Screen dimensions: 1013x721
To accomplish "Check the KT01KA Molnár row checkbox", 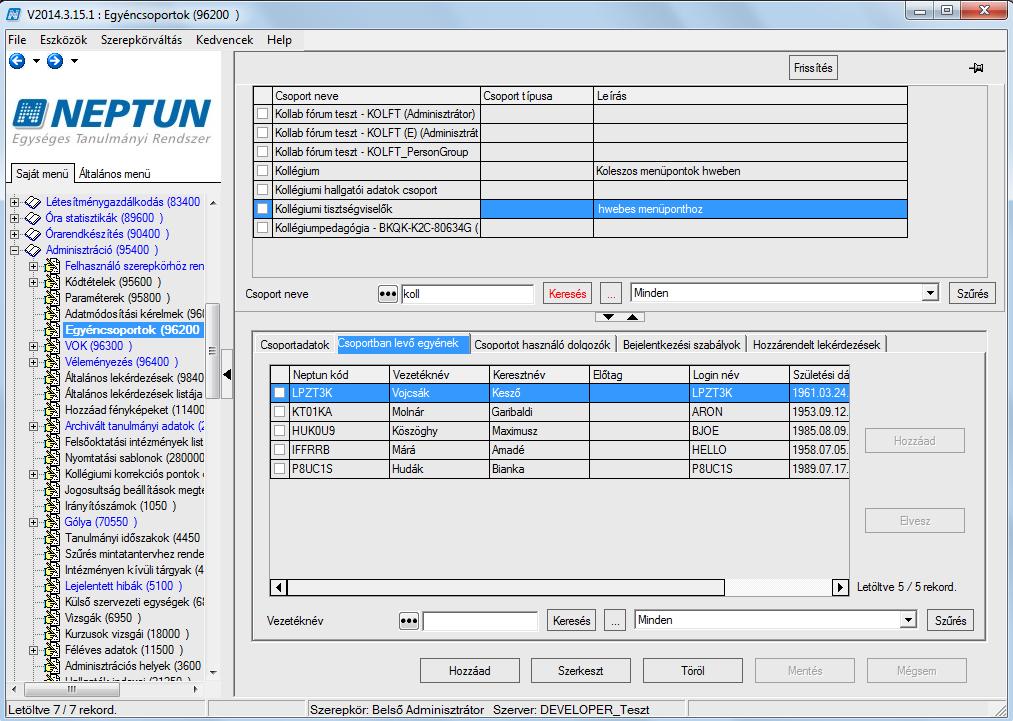I will (279, 412).
